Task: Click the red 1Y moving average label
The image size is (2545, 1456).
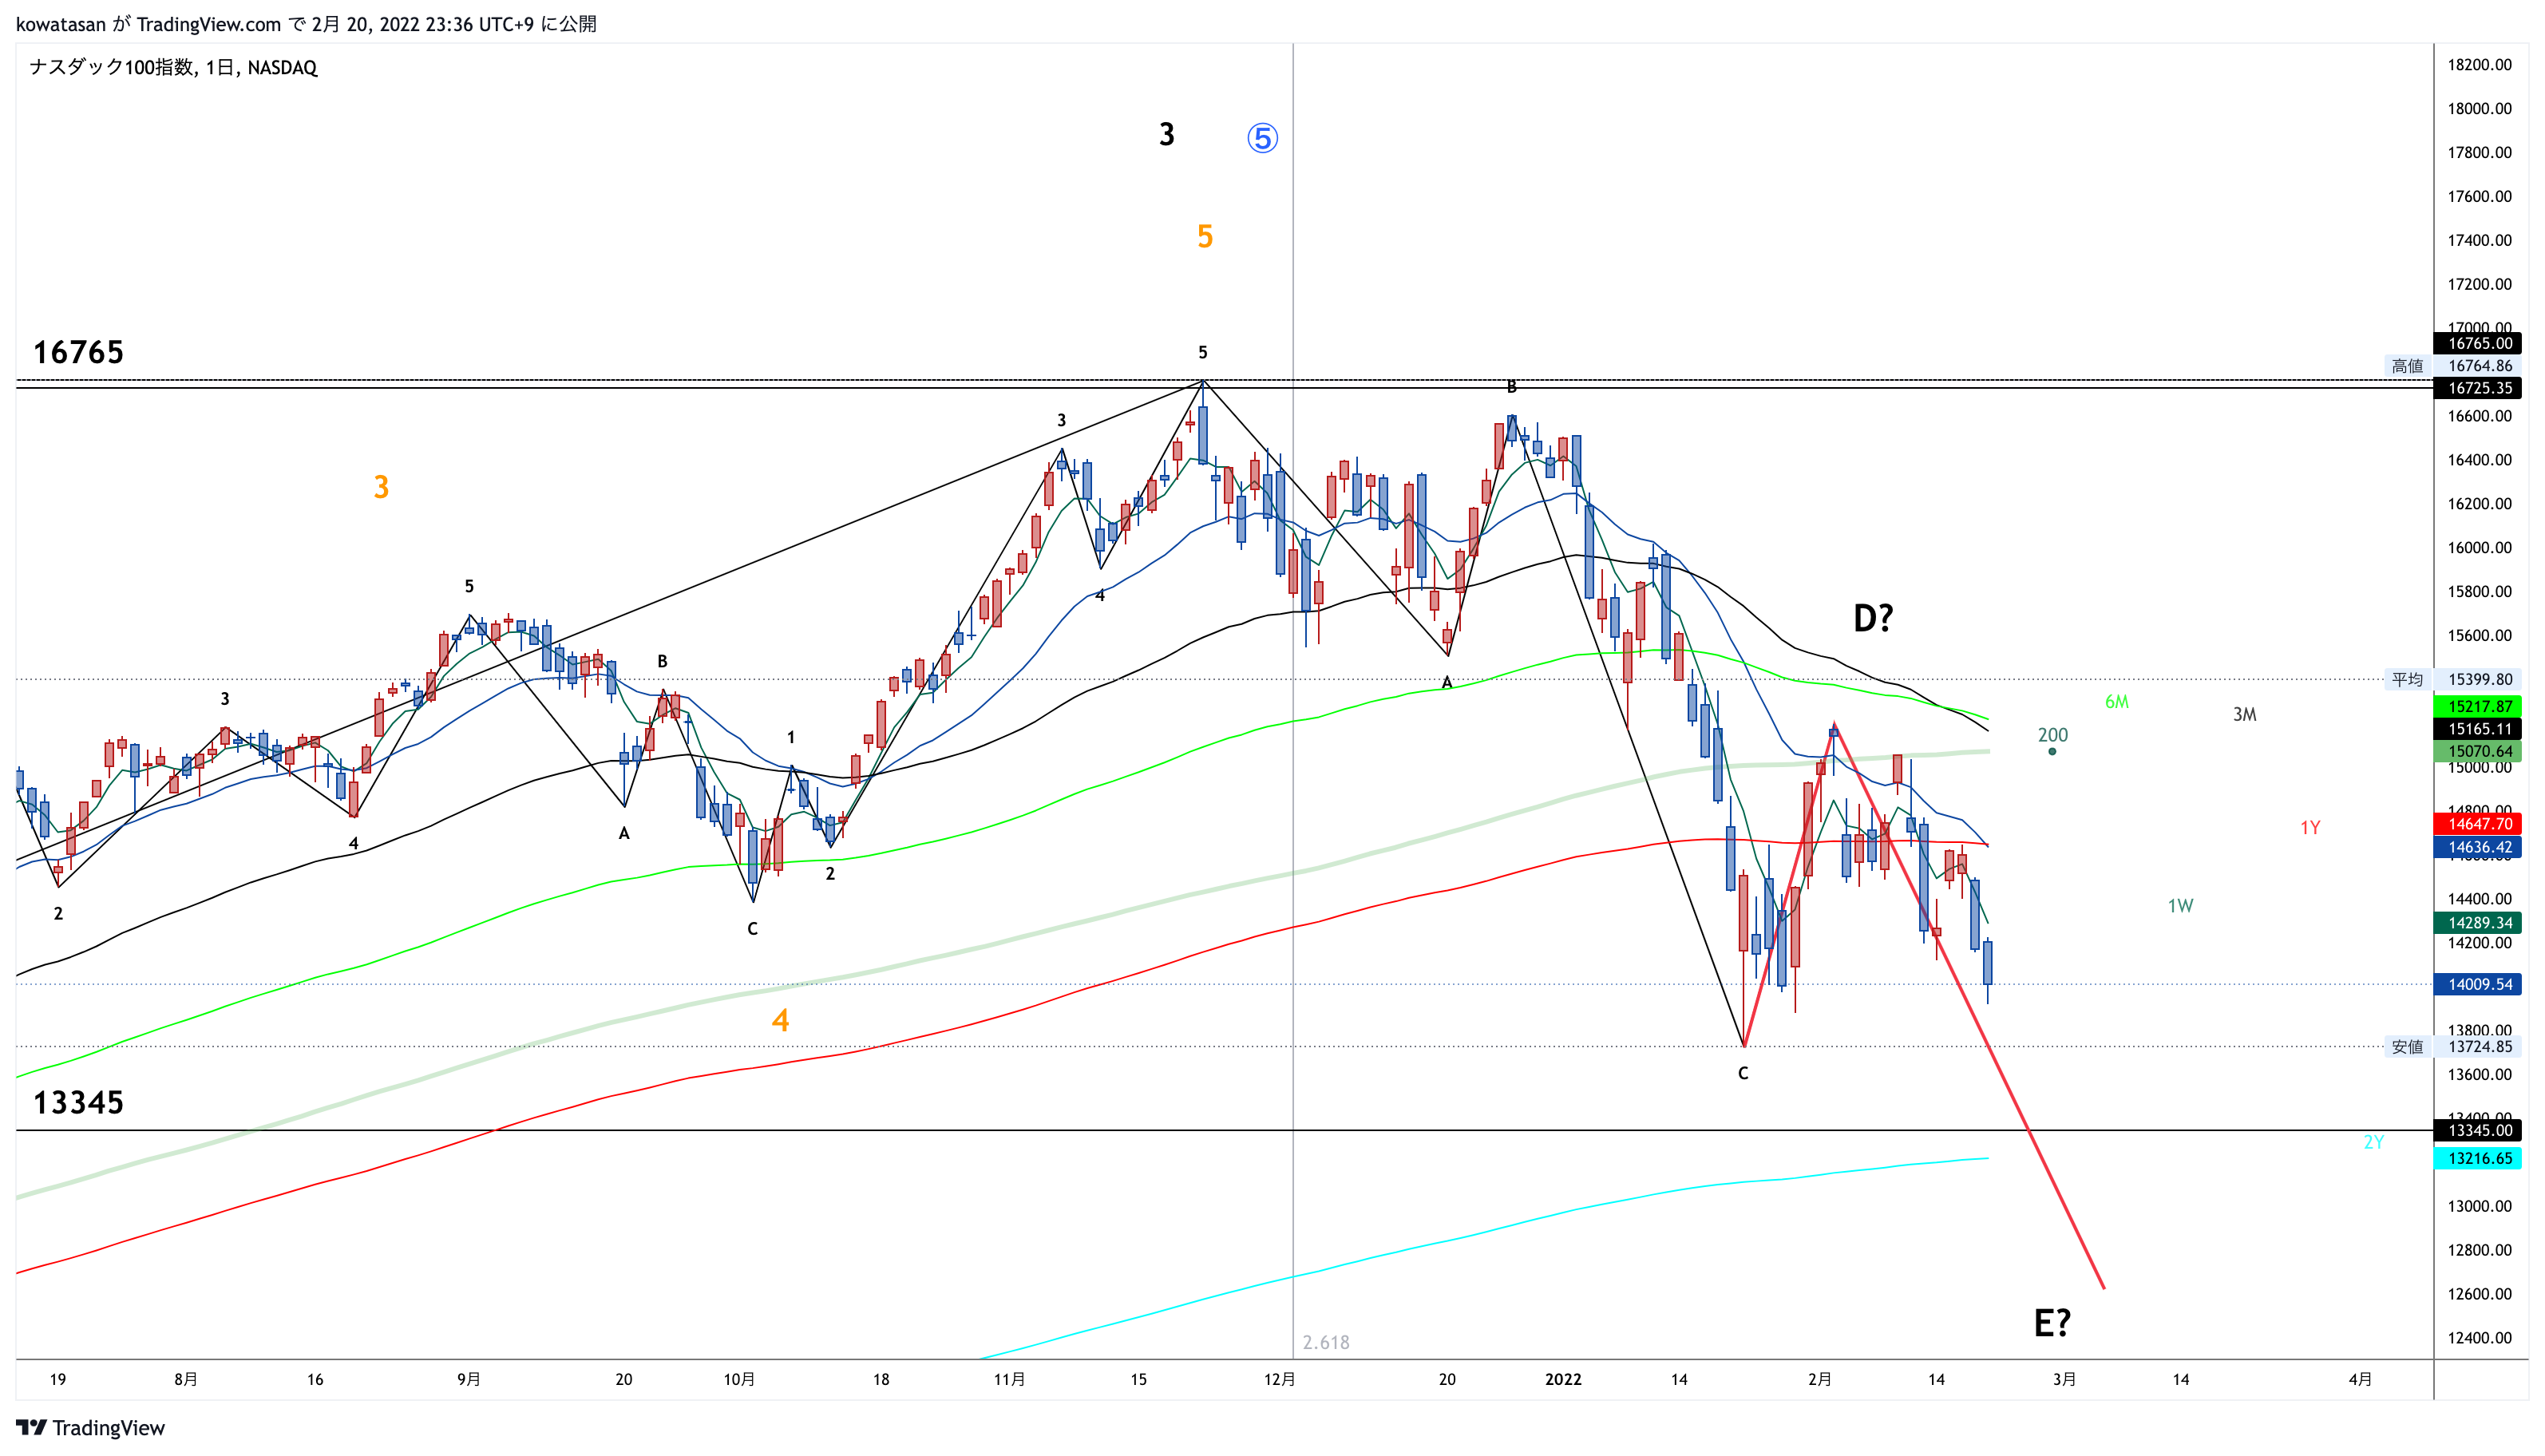Action: 2310,827
